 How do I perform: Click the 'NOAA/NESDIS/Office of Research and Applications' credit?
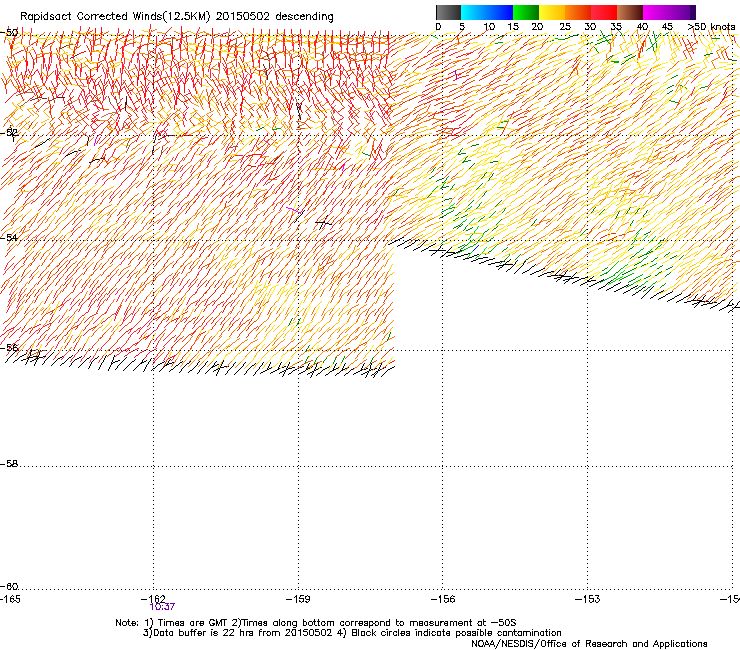589,644
